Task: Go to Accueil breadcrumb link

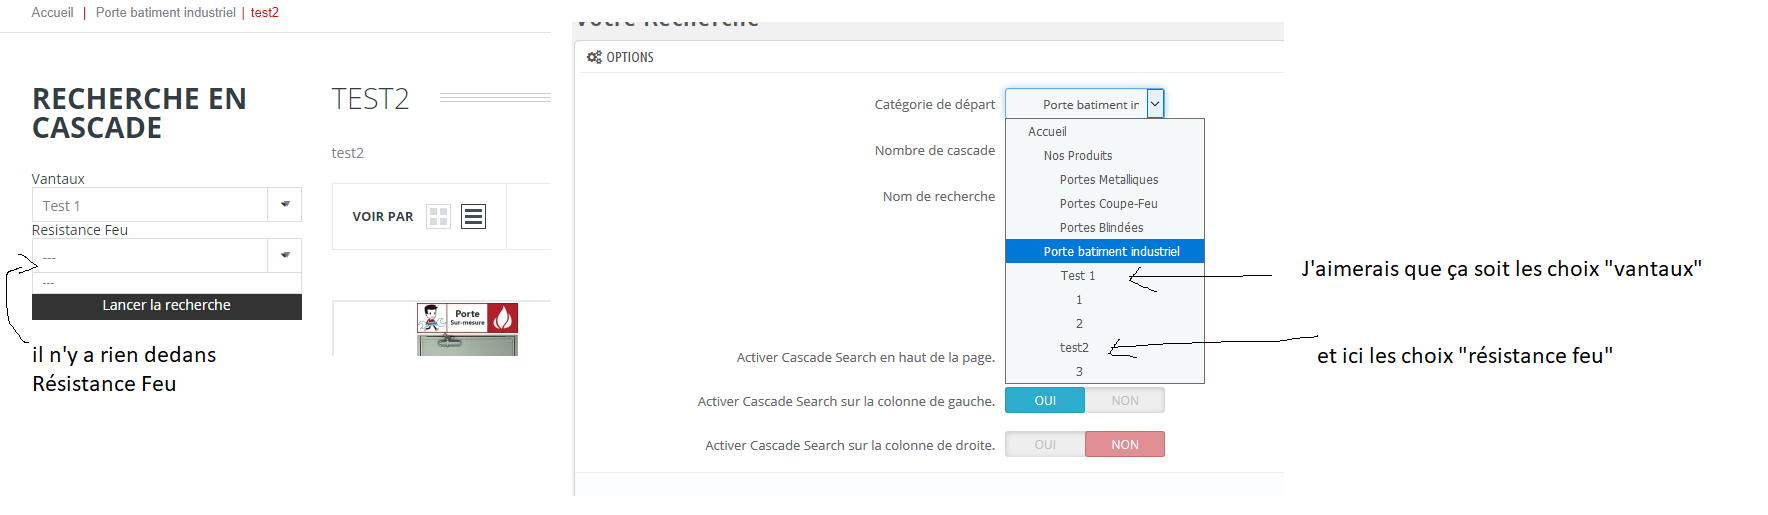Action: pyautogui.click(x=52, y=13)
